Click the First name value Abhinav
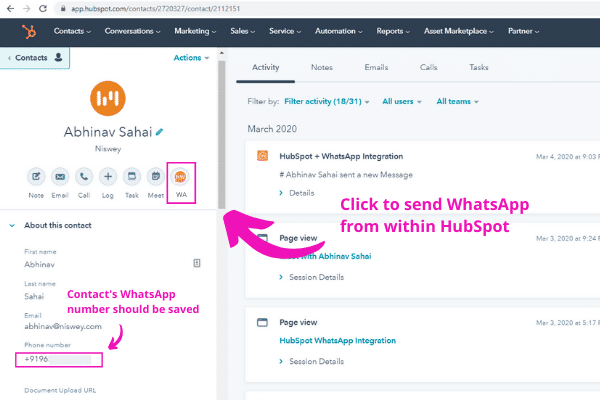Image resolution: width=600 pixels, height=400 pixels. 39,264
